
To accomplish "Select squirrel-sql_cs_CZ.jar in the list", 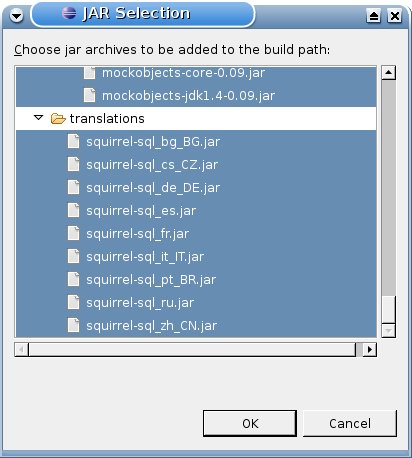I will (x=196, y=165).
